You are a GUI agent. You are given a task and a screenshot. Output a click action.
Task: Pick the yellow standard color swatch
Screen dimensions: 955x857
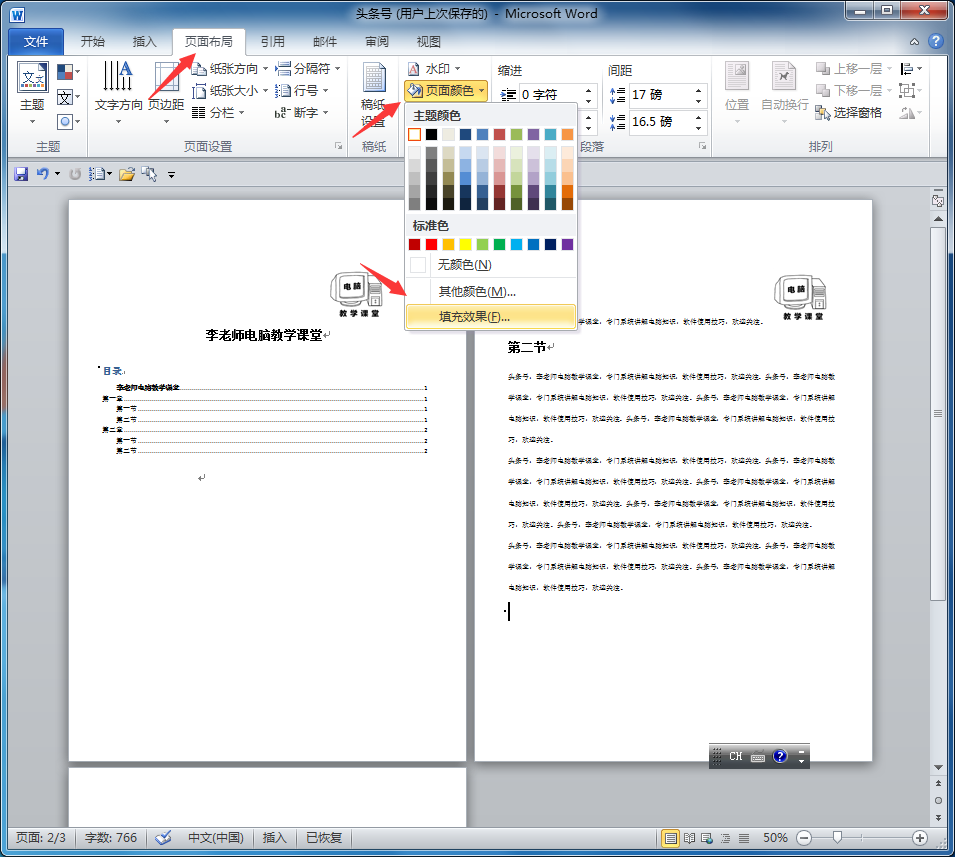(465, 244)
